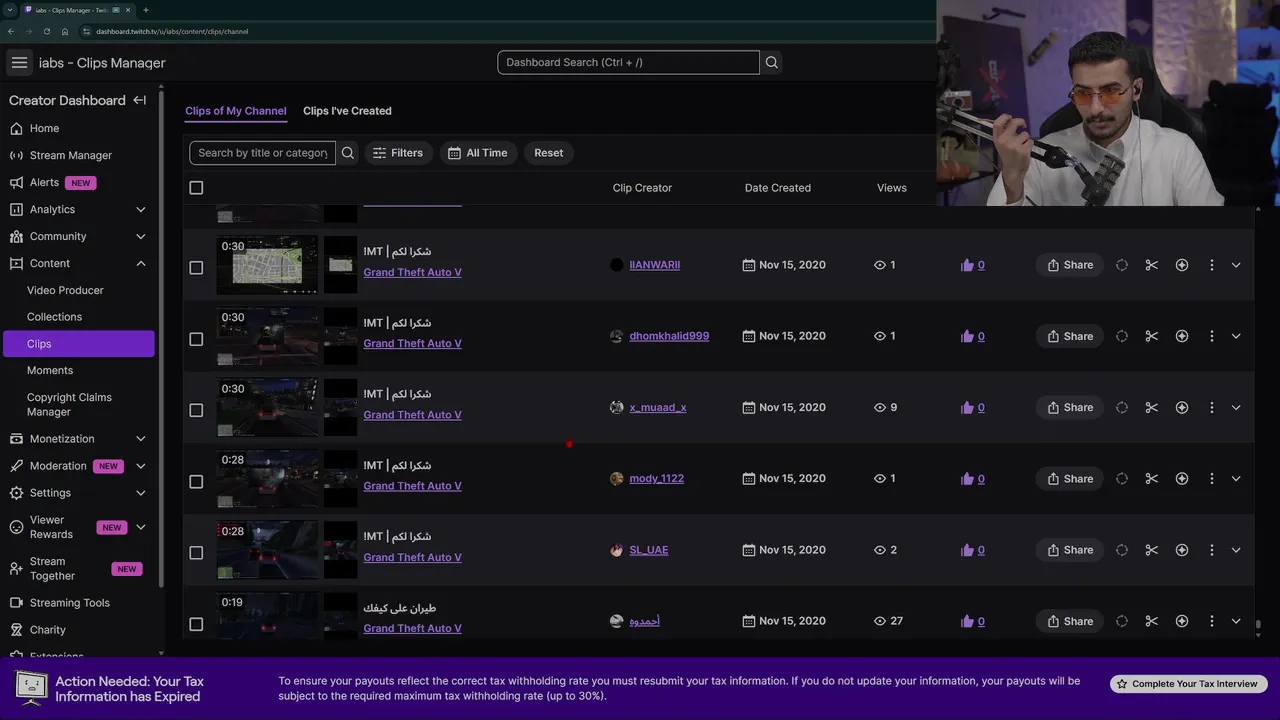The image size is (1280, 720).
Task: Click the scissors icon for x_muaad_x clip
Action: [1151, 407]
